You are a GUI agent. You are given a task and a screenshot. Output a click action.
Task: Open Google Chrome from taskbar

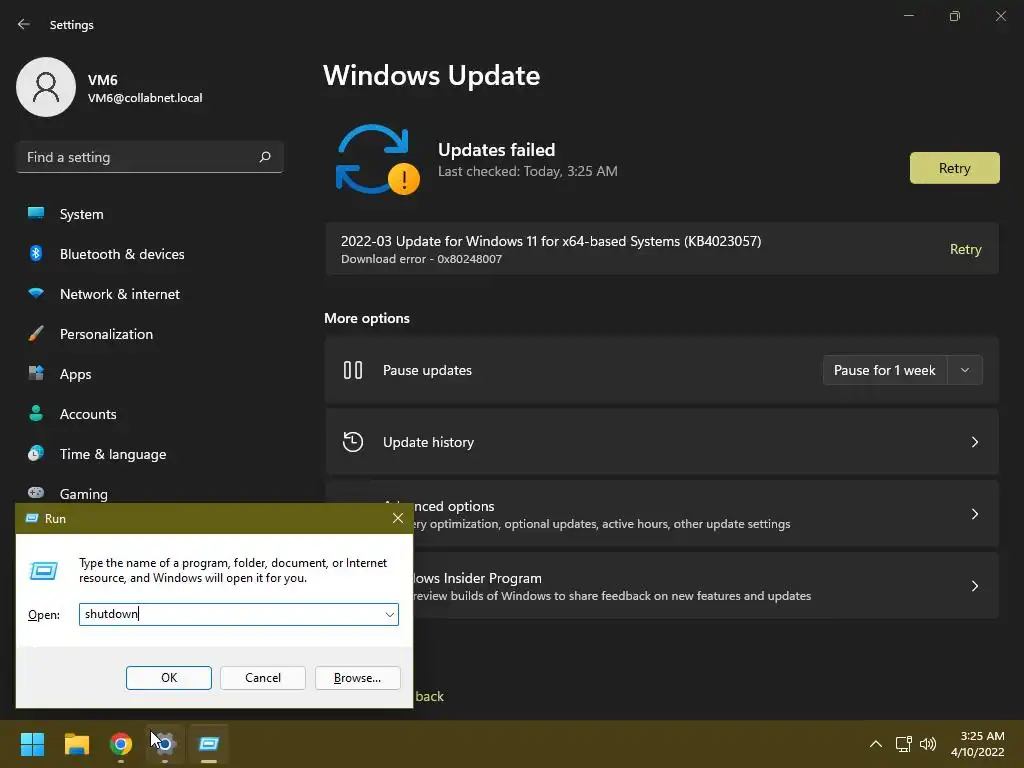pos(121,744)
